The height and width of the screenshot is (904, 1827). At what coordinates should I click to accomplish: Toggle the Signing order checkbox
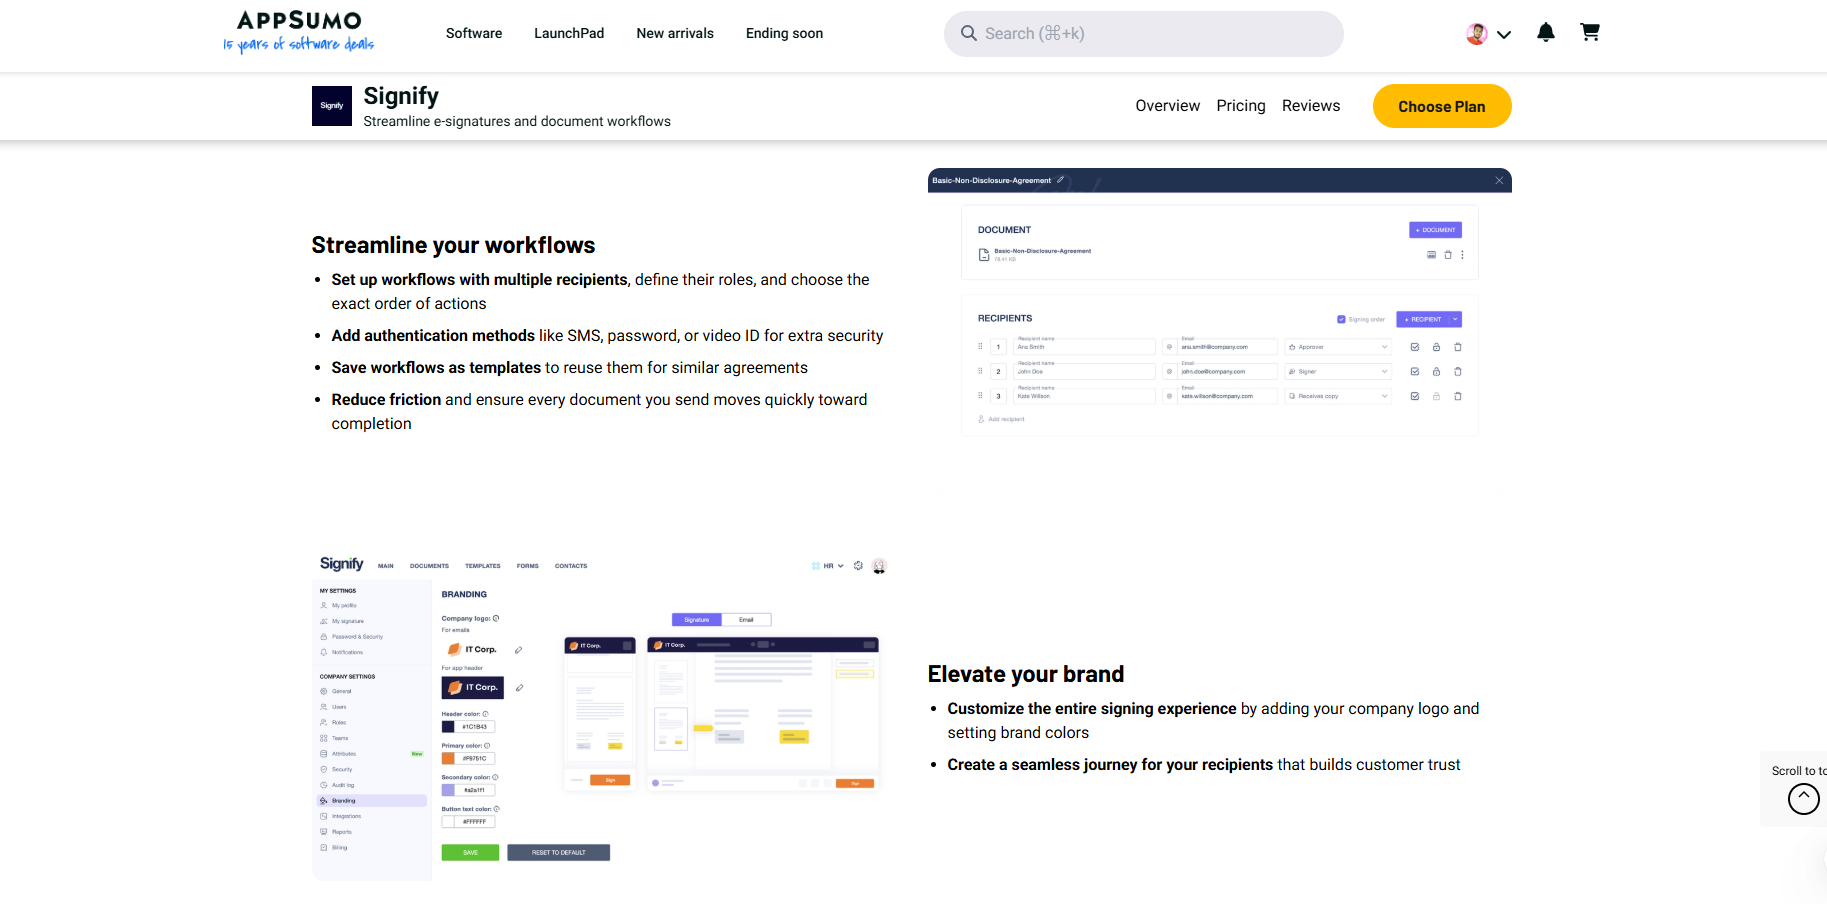point(1341,319)
